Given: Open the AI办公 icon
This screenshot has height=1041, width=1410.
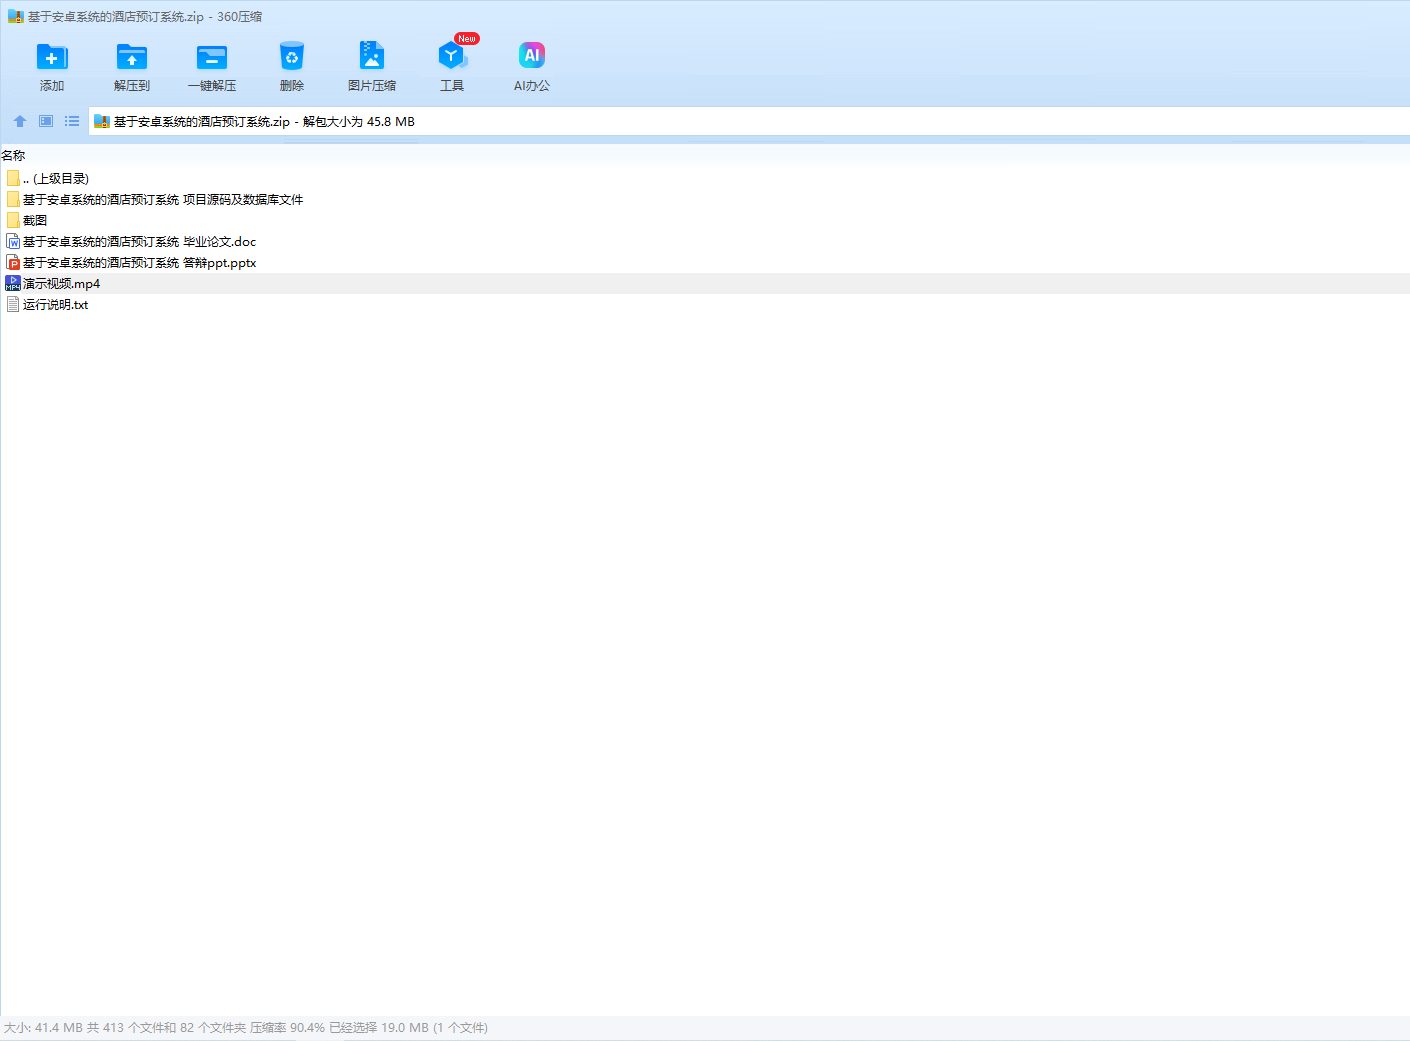Looking at the screenshot, I should pos(532,56).
